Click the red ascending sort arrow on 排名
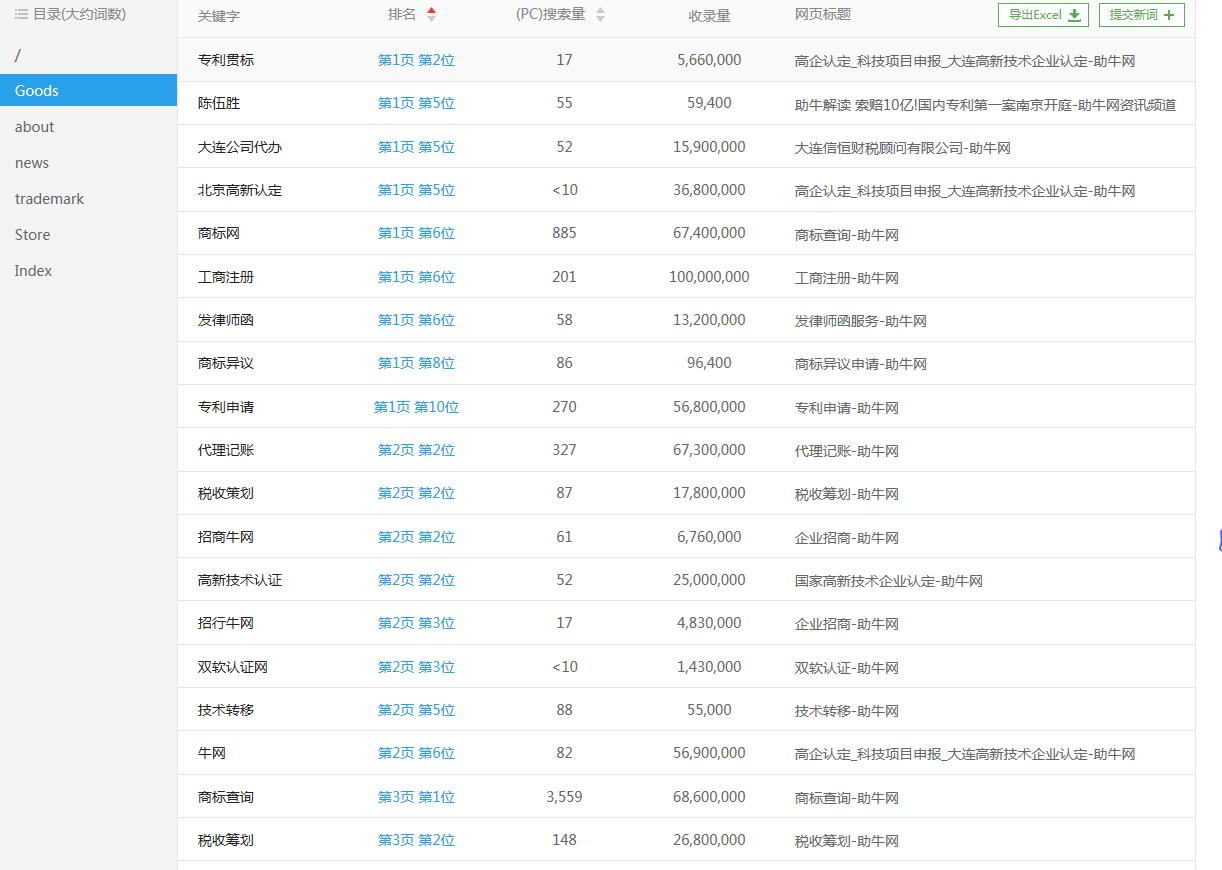1222x870 pixels. click(431, 10)
